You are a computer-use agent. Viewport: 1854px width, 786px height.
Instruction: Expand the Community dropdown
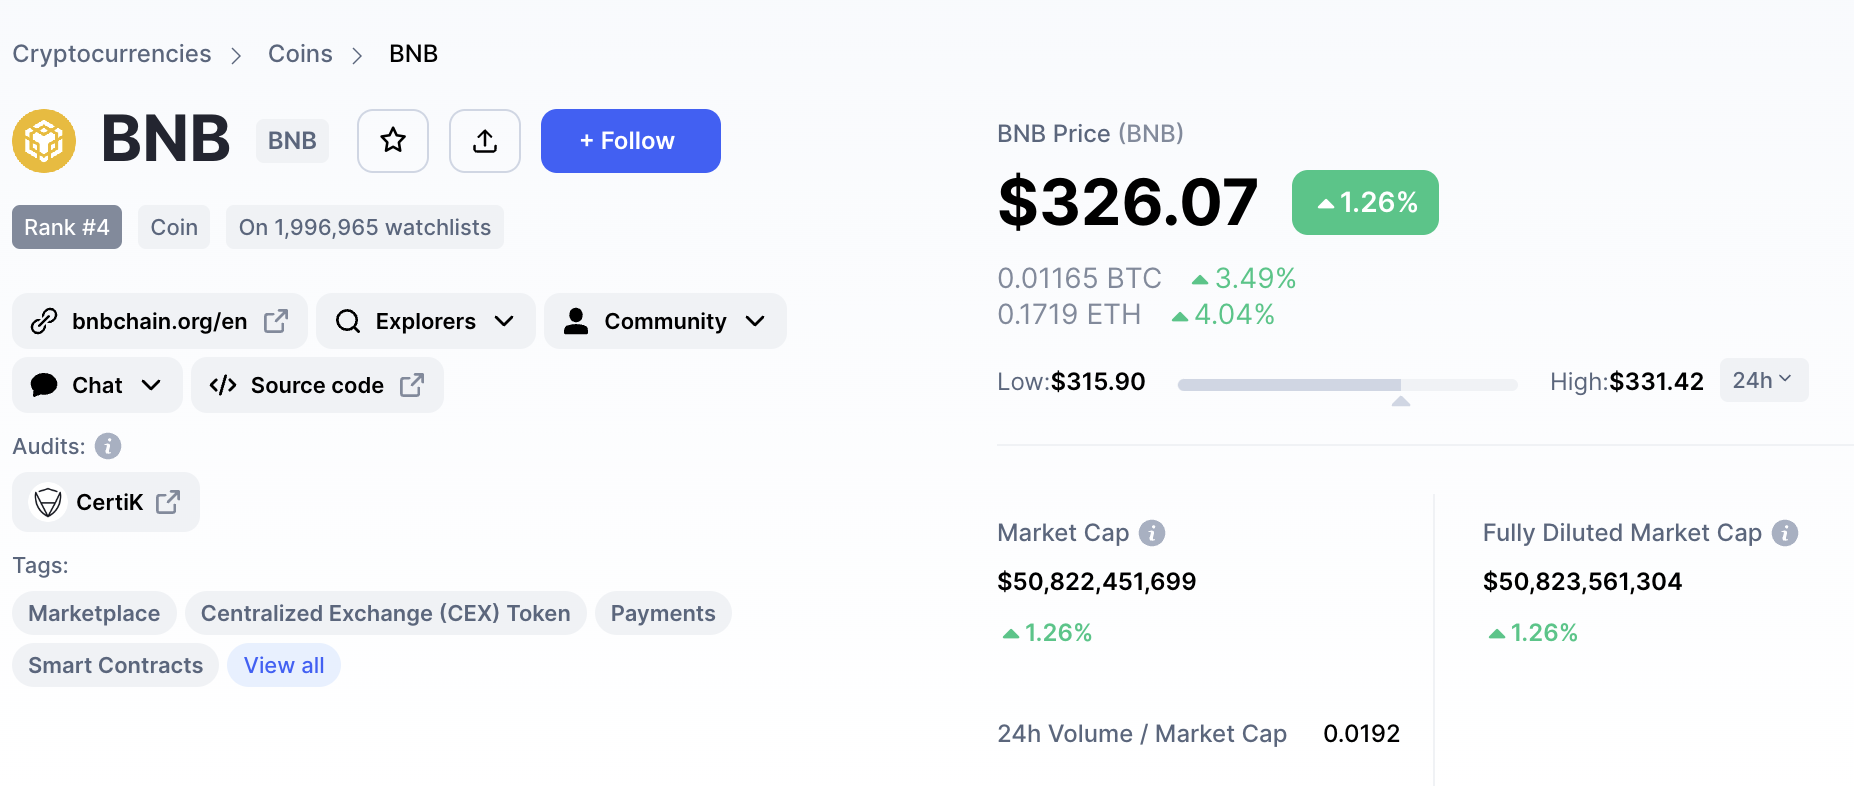click(665, 321)
